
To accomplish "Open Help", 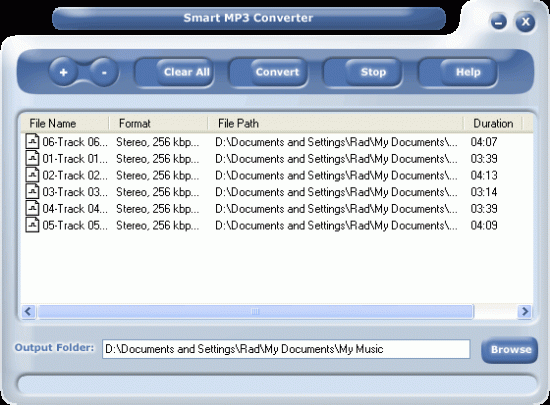I will [468, 72].
